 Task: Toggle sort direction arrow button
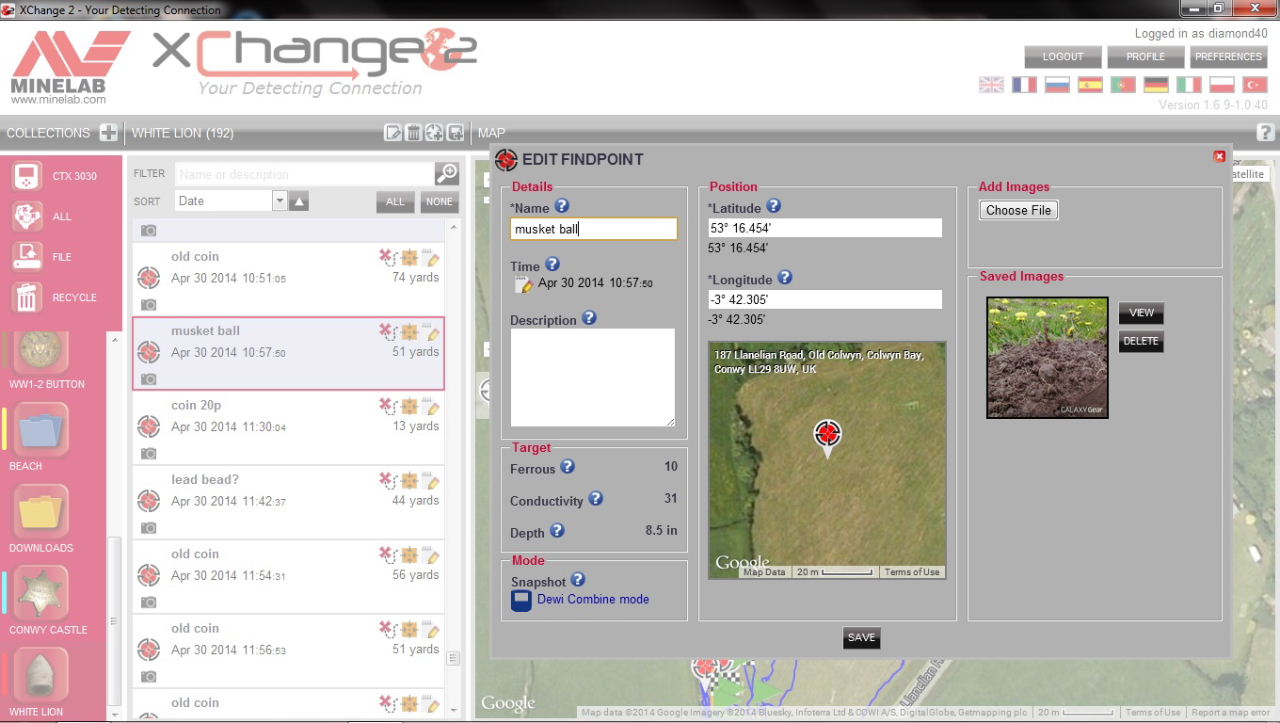tap(299, 201)
